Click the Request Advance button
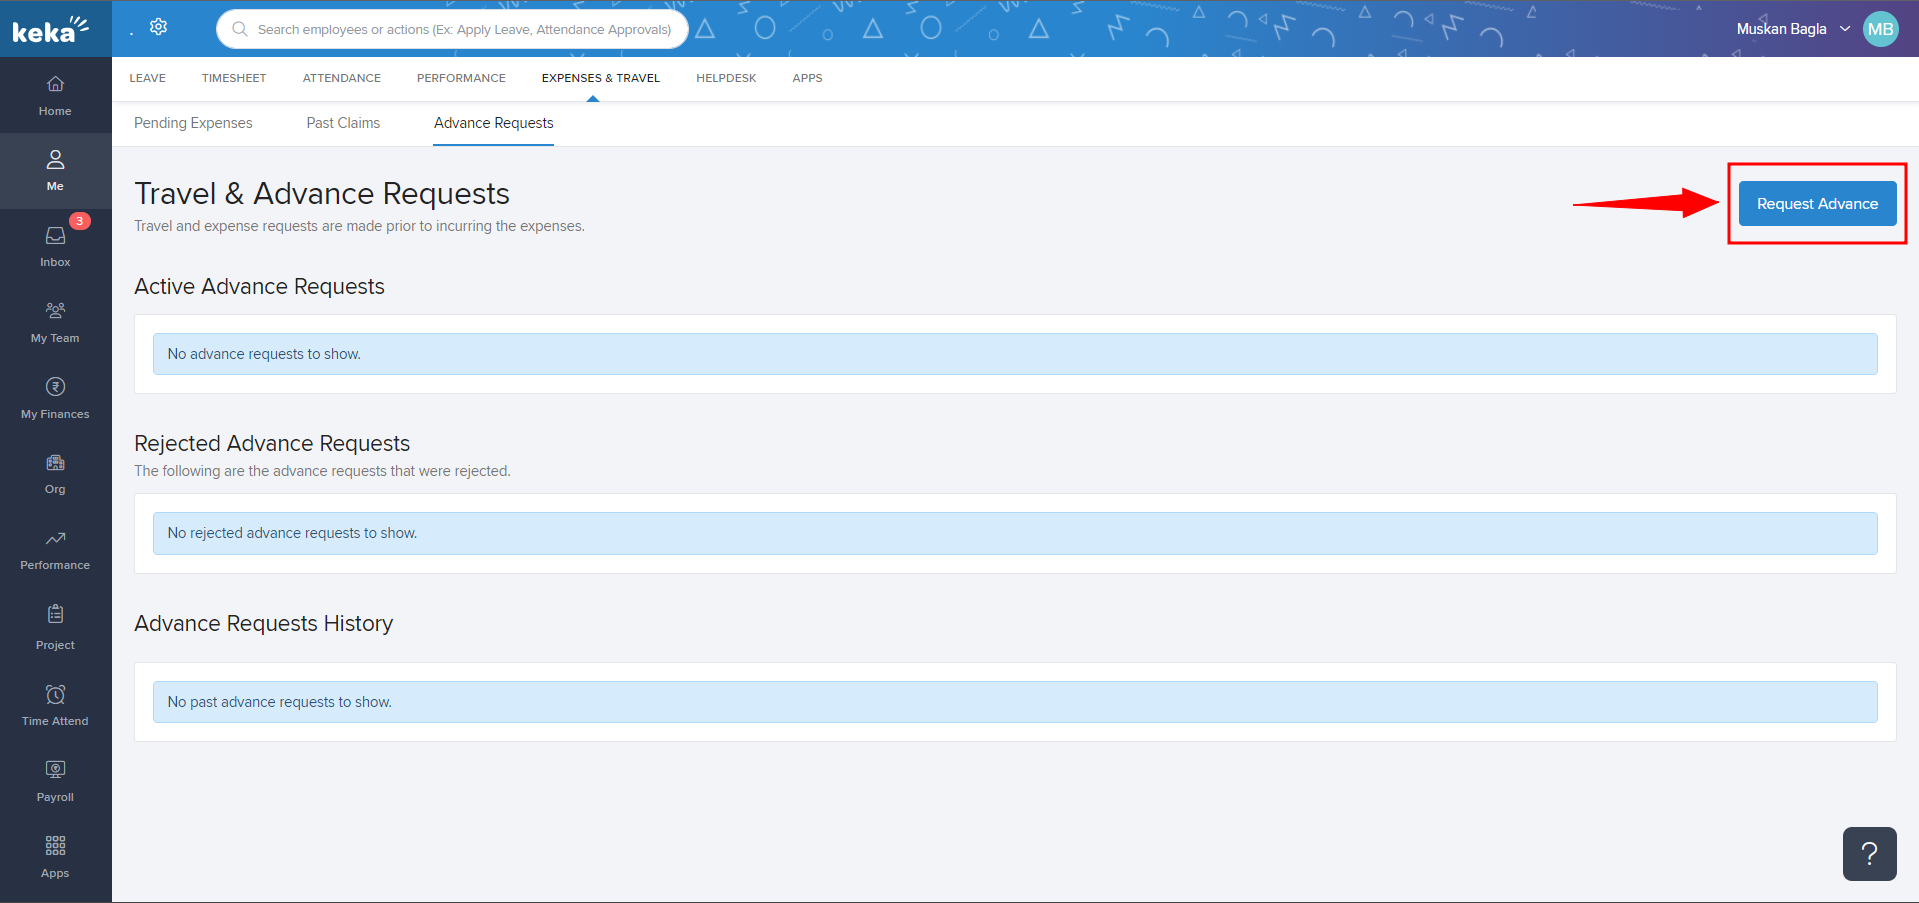This screenshot has height=903, width=1919. (1817, 204)
